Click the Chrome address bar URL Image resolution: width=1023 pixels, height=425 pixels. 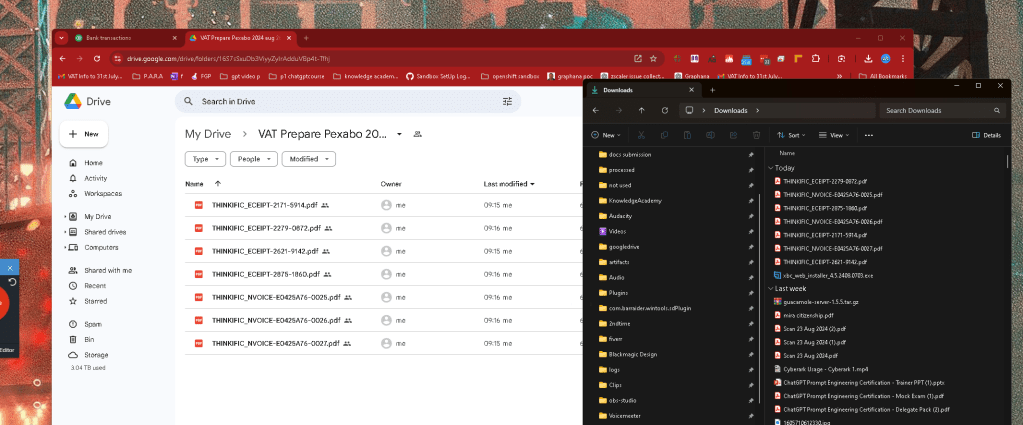point(228,59)
